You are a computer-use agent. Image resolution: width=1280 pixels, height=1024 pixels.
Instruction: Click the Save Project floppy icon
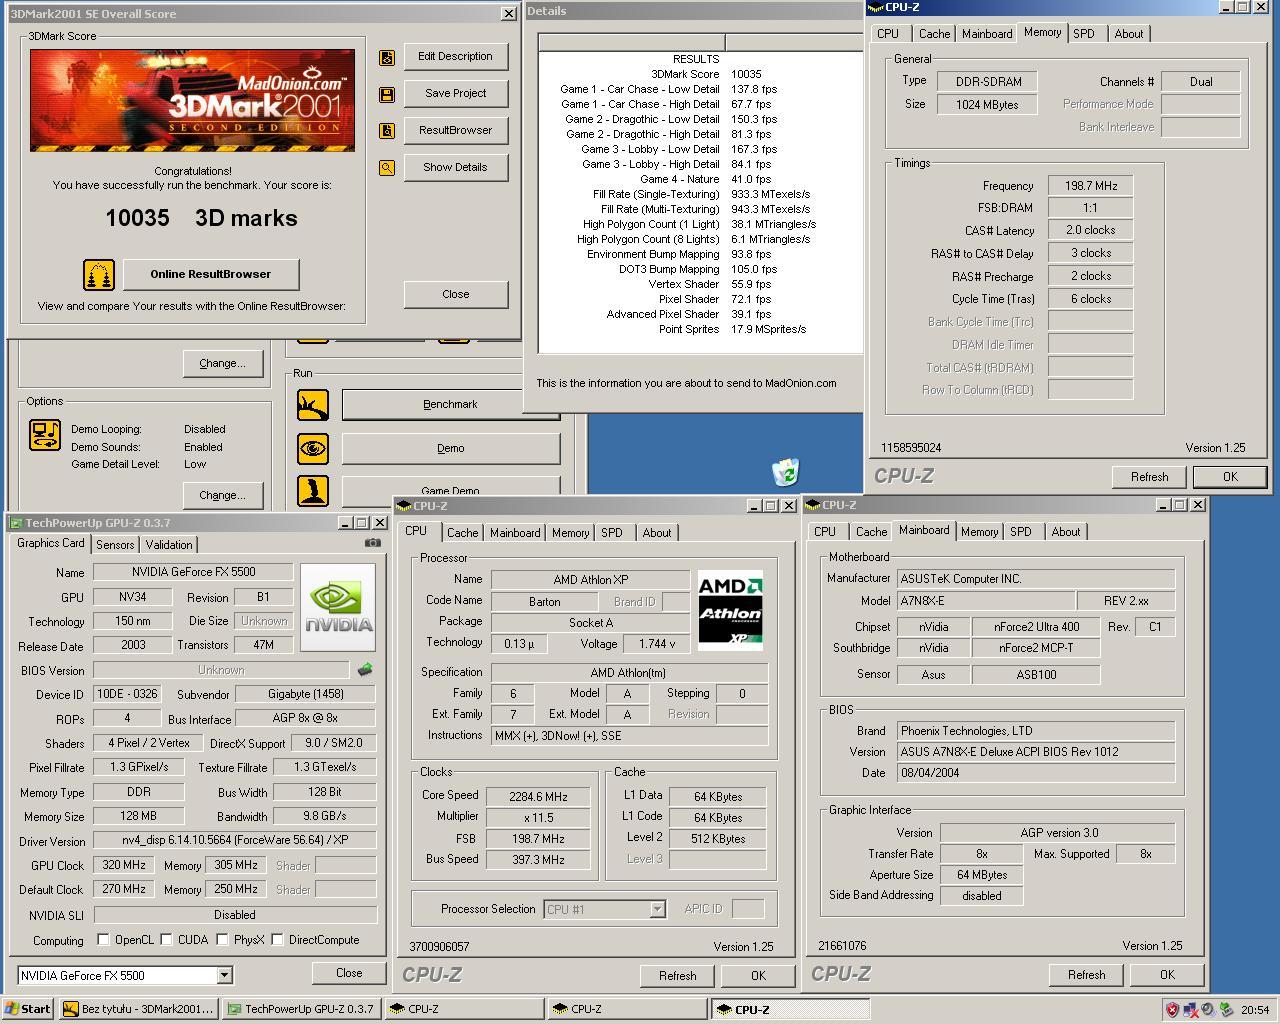point(386,93)
